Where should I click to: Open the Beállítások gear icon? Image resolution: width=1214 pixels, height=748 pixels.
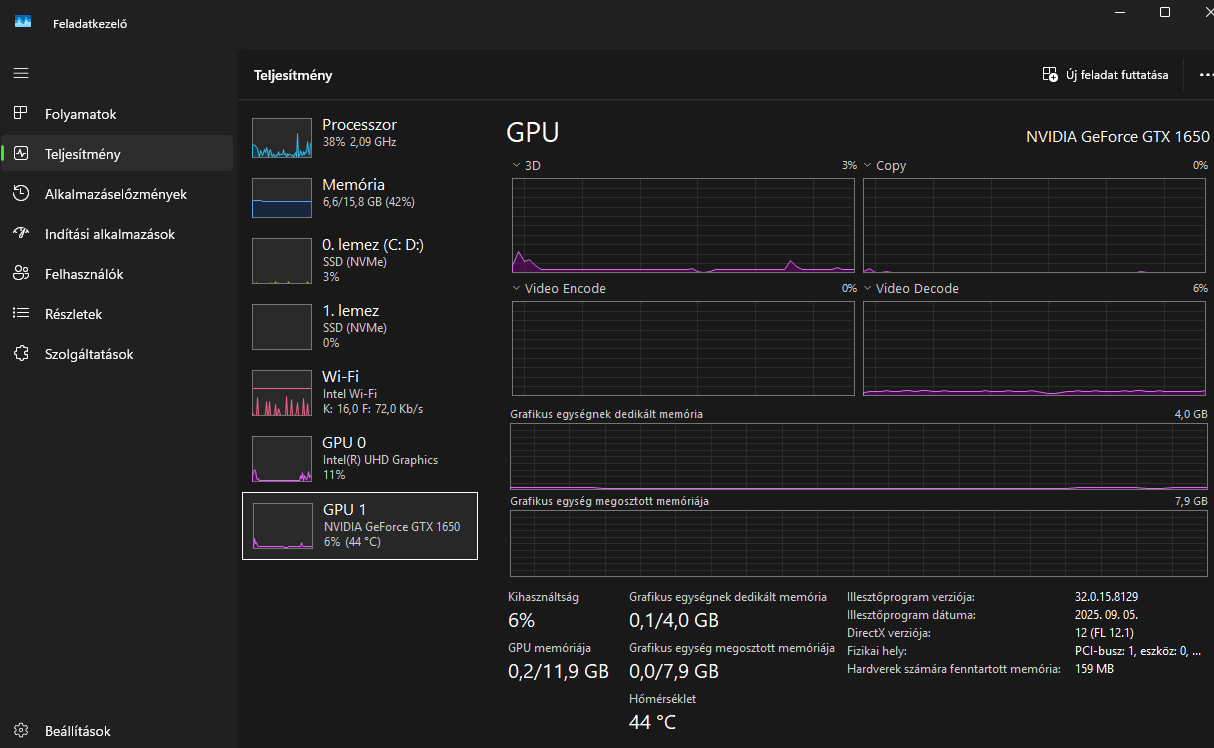(21, 731)
